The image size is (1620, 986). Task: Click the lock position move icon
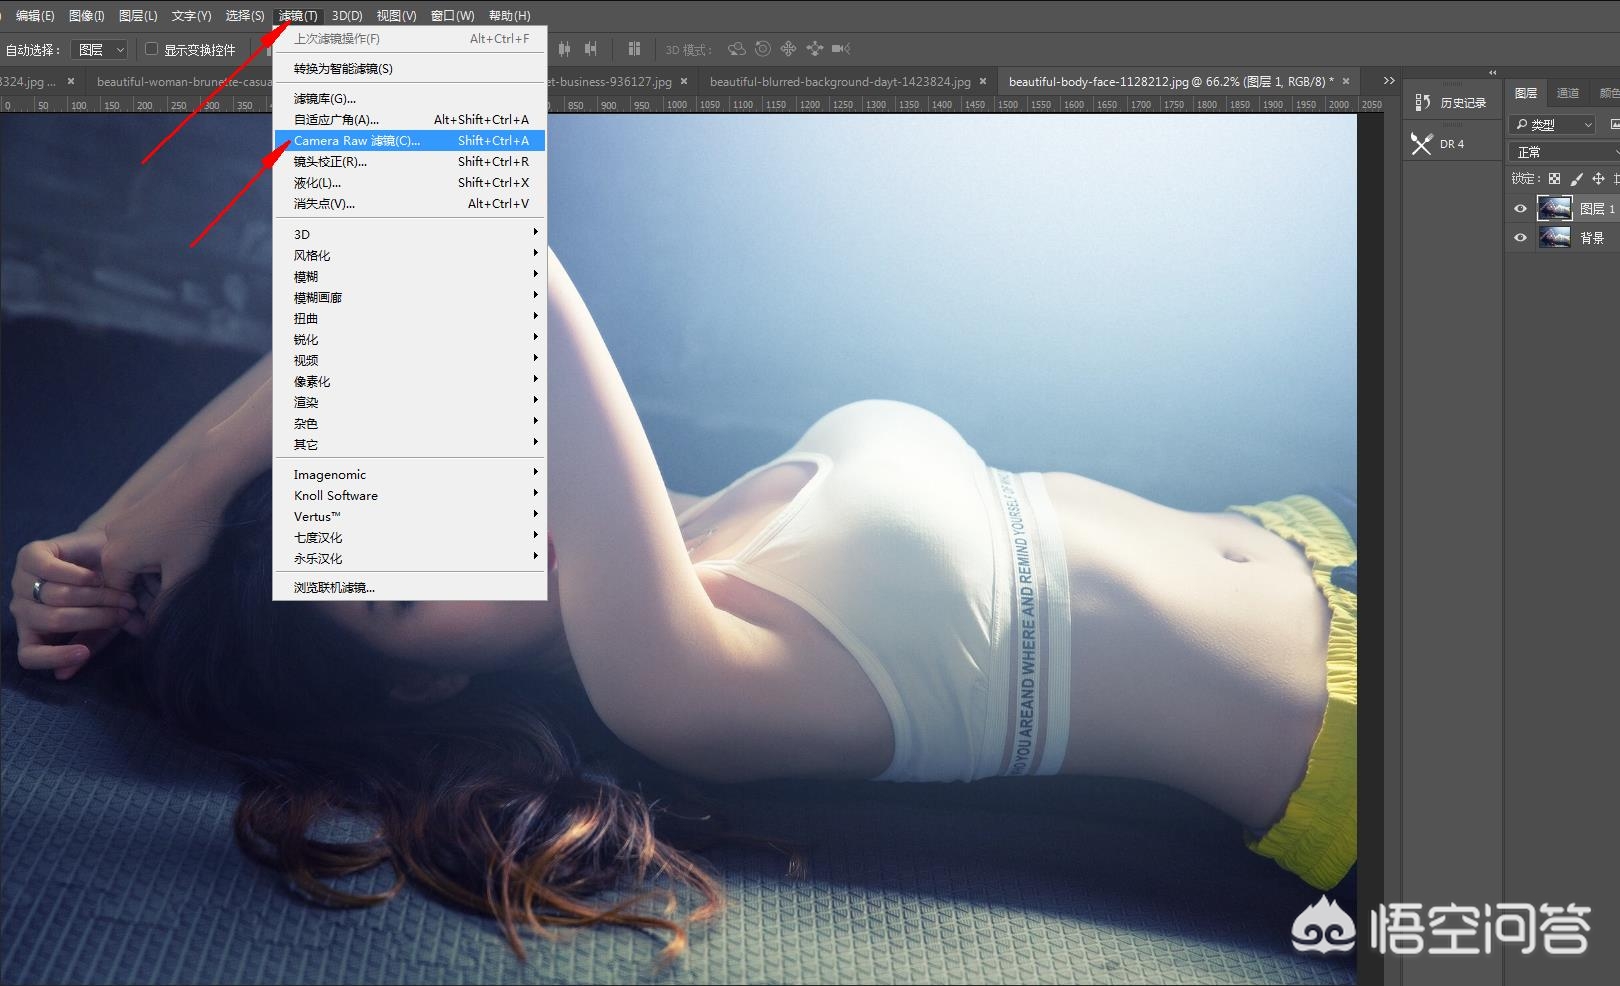1598,179
